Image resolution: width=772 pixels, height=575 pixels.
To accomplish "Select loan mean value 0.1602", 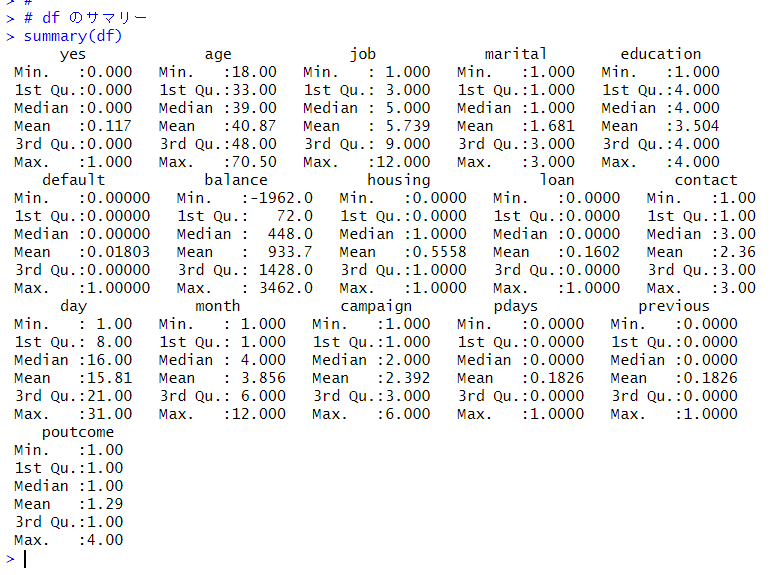I will [x=593, y=252].
